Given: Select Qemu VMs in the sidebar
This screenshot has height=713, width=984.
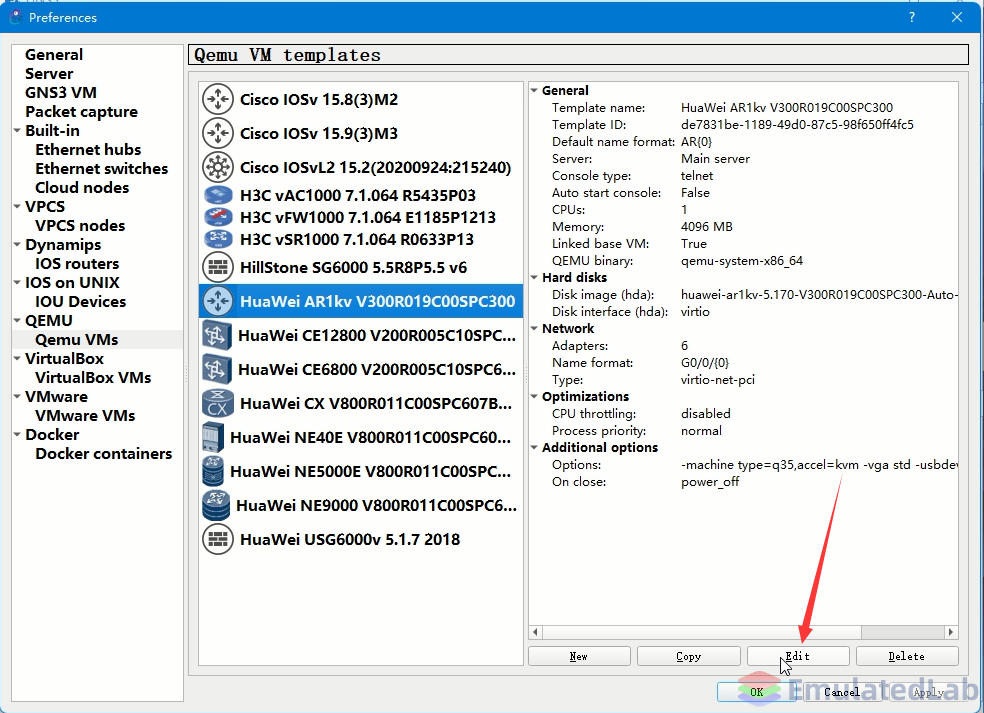Looking at the screenshot, I should pos(77,340).
